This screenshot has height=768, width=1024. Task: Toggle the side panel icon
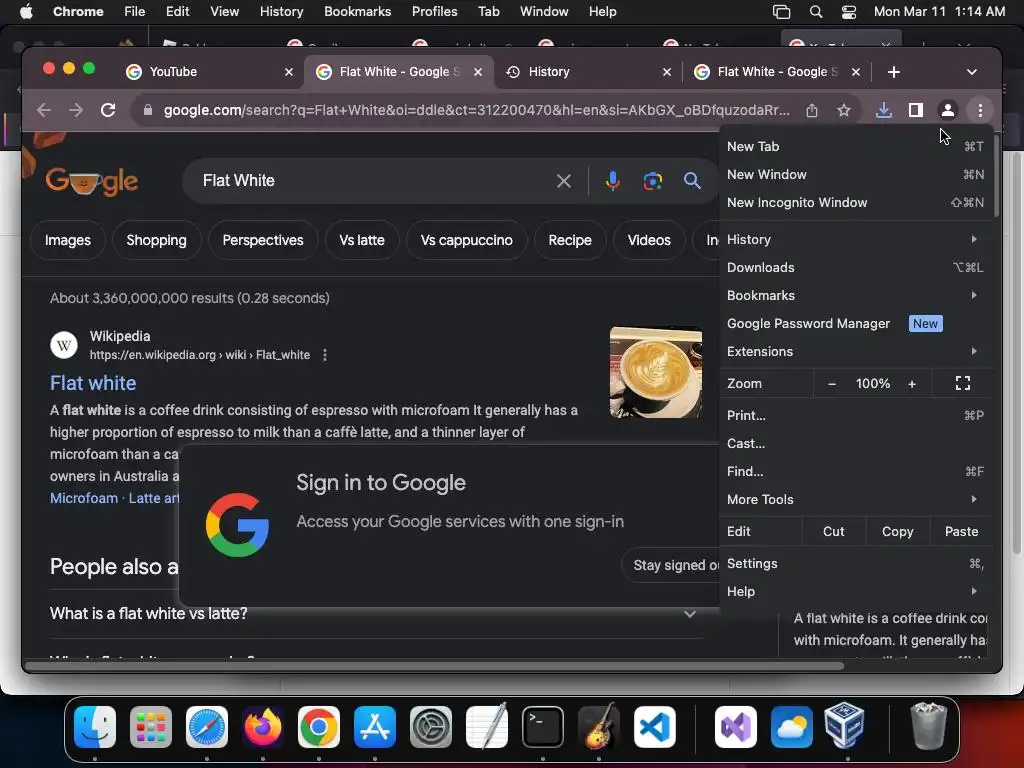pyautogui.click(x=916, y=110)
